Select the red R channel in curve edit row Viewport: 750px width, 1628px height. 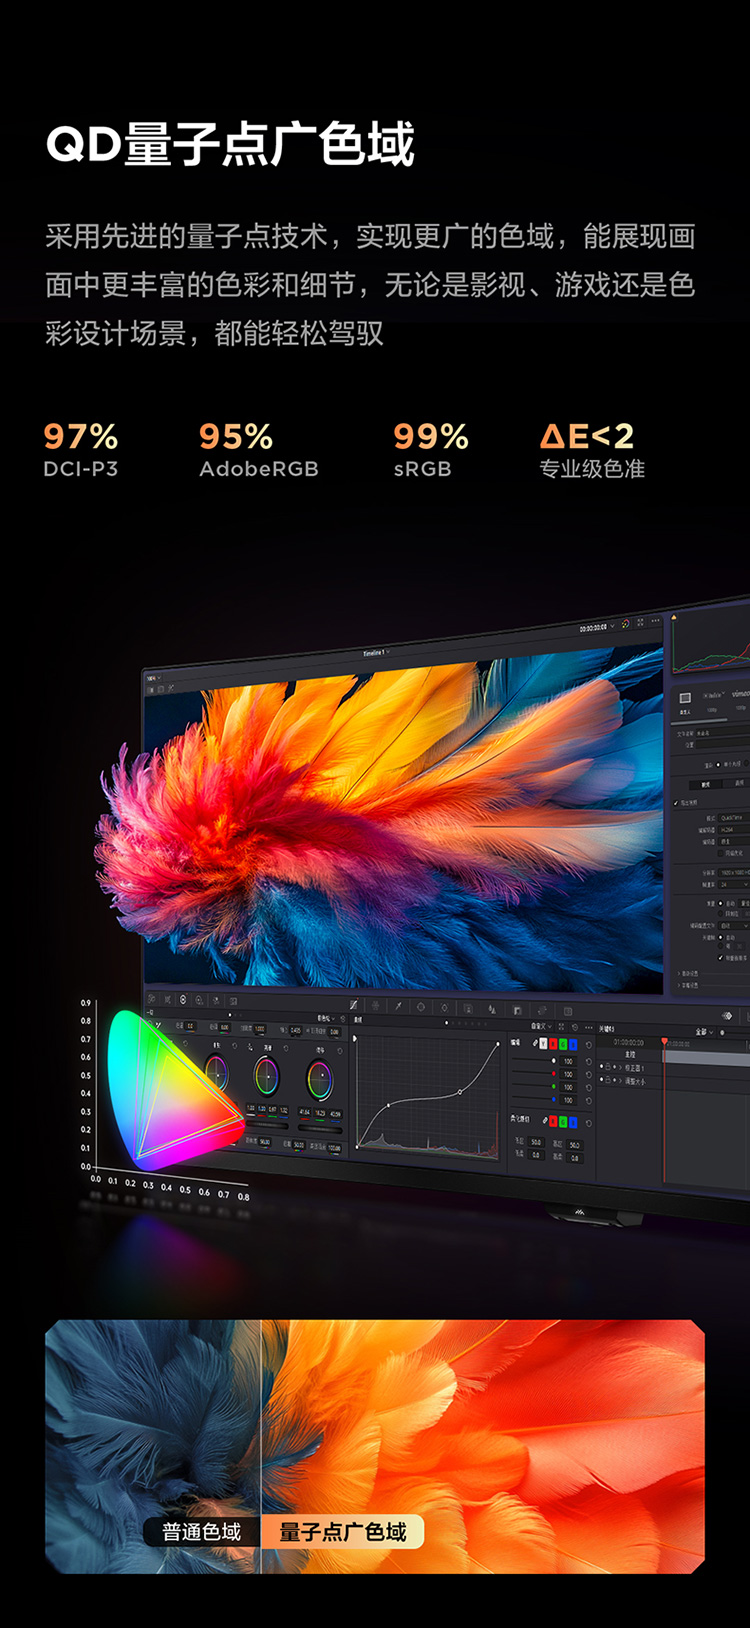click(x=553, y=1043)
